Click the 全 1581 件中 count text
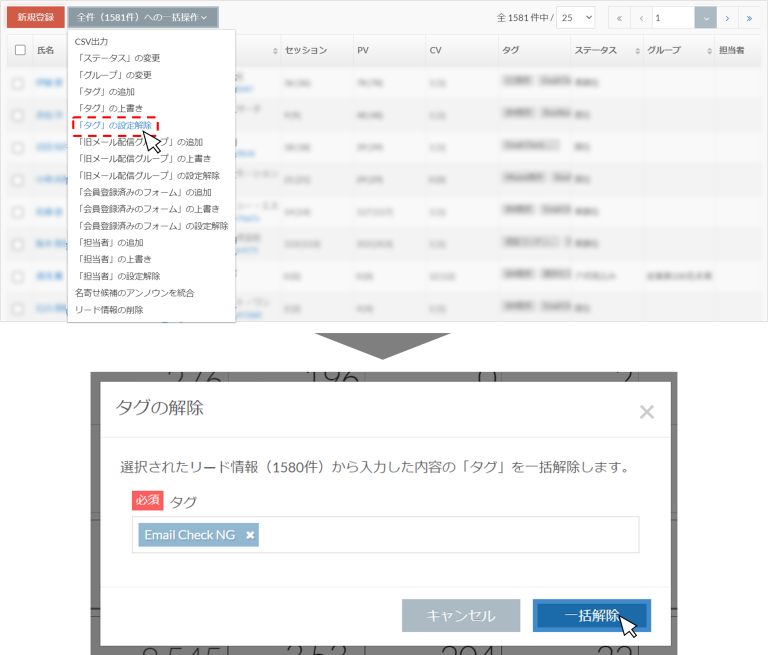 coord(525,18)
